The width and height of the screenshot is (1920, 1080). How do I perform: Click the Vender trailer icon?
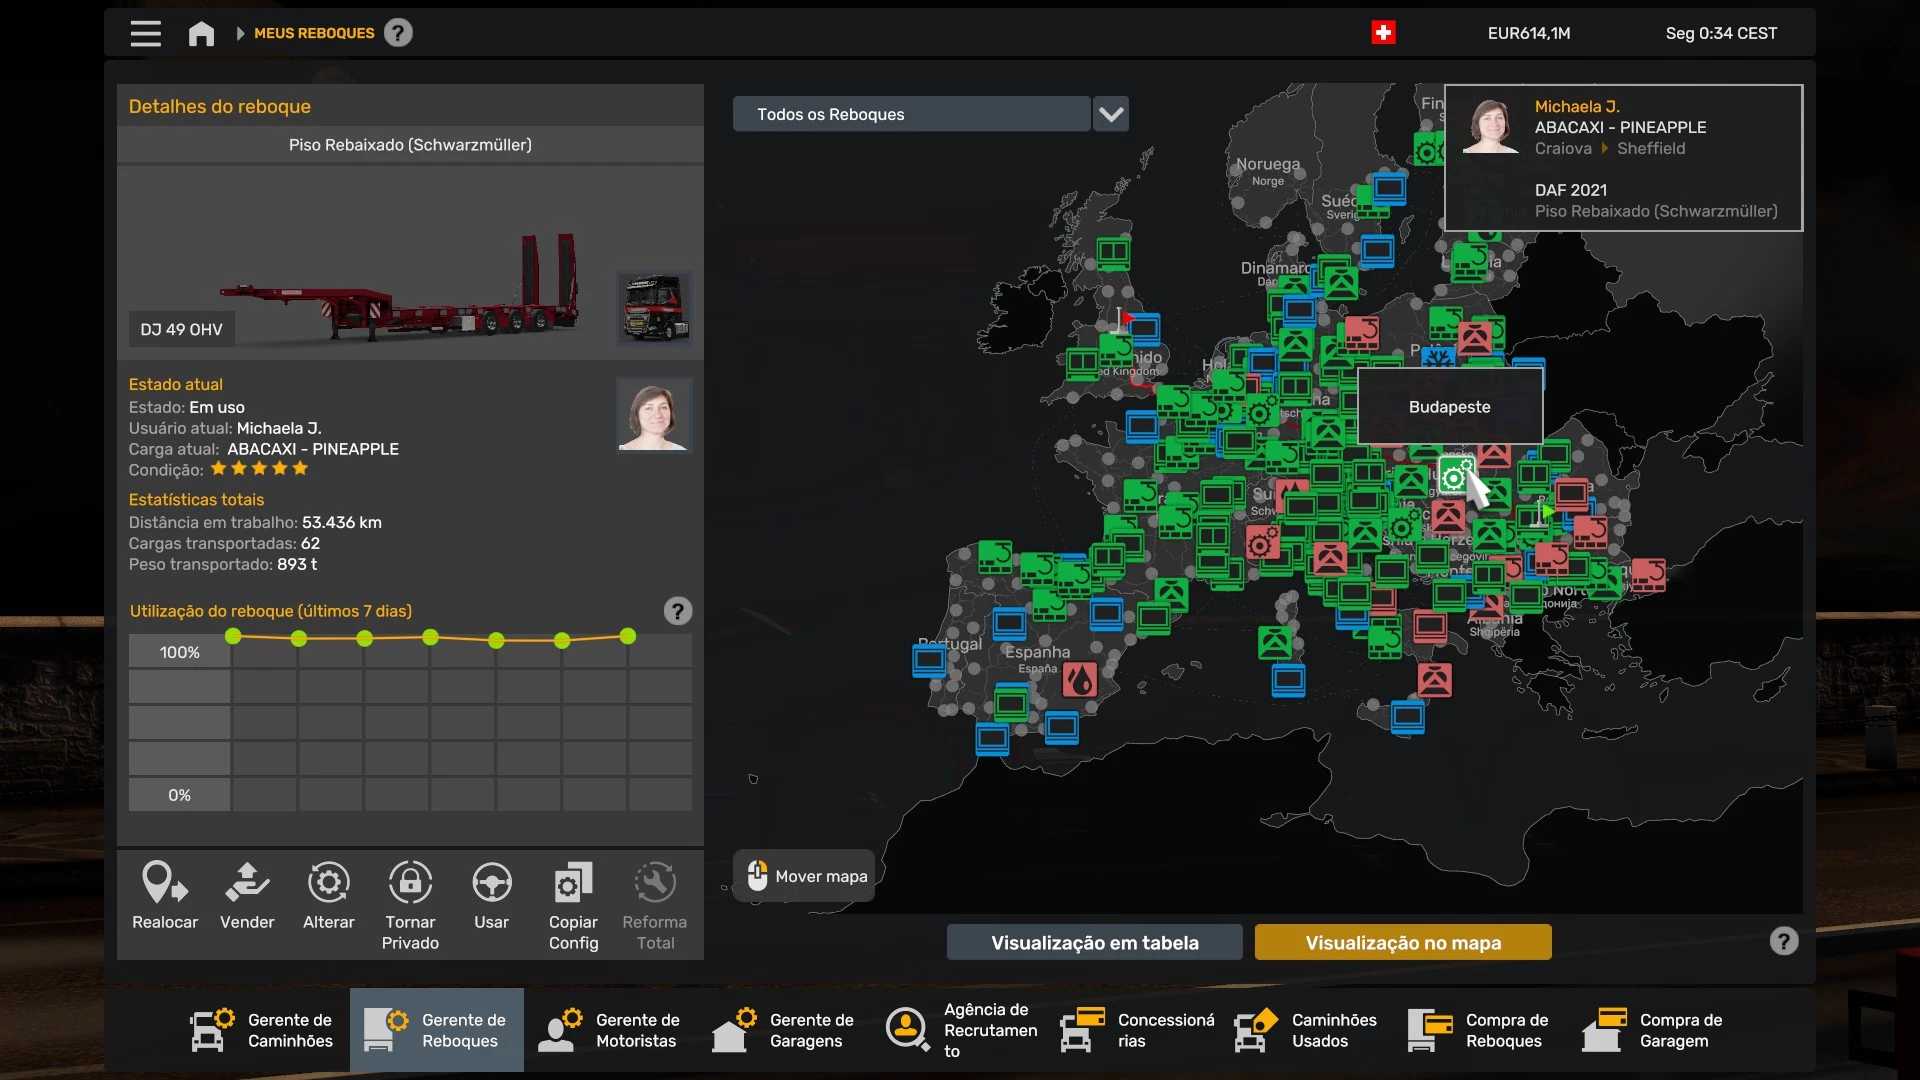pos(246,884)
